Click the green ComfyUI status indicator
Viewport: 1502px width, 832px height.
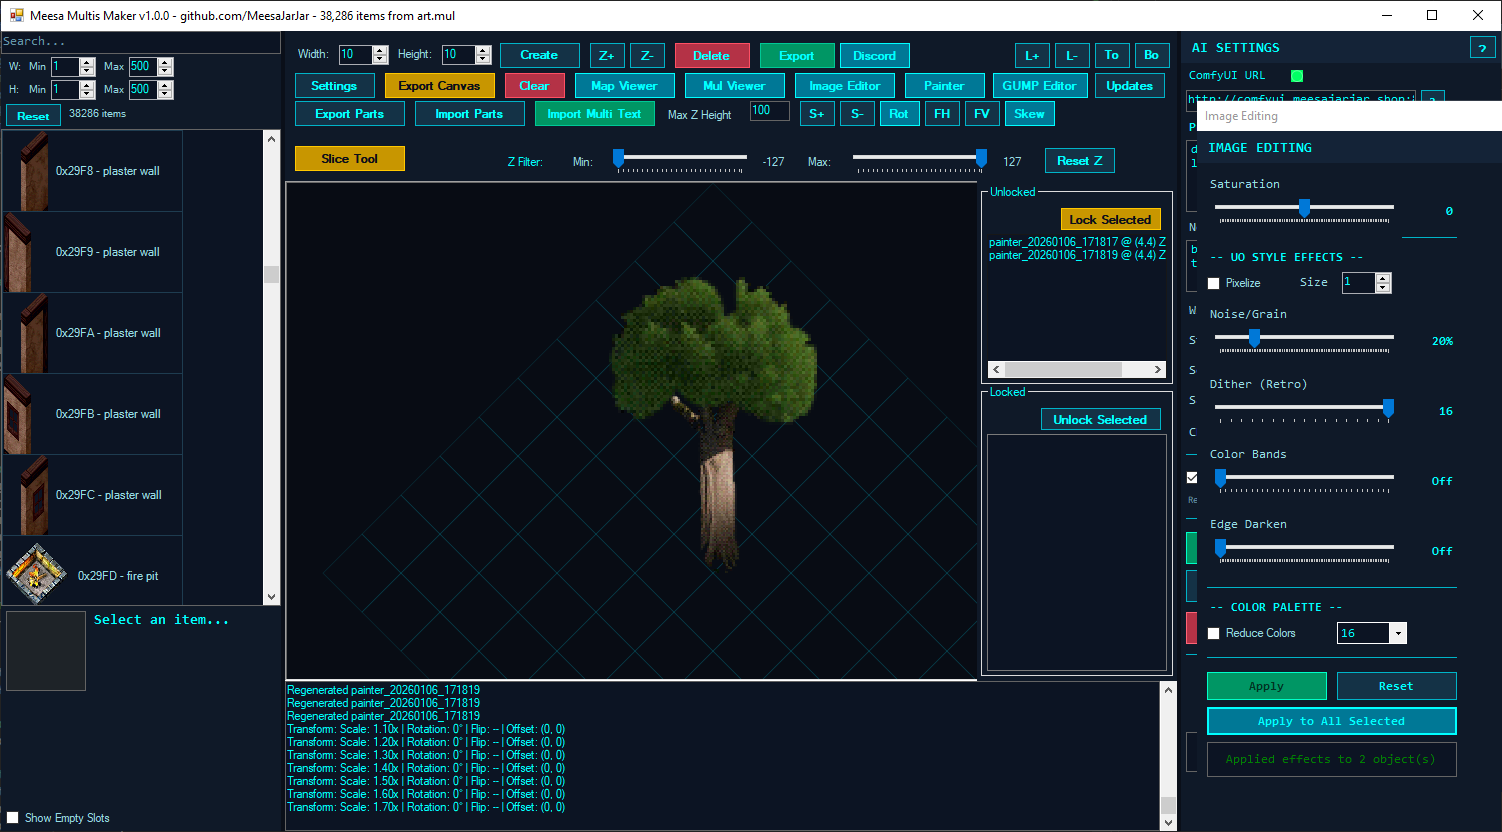pos(1297,75)
